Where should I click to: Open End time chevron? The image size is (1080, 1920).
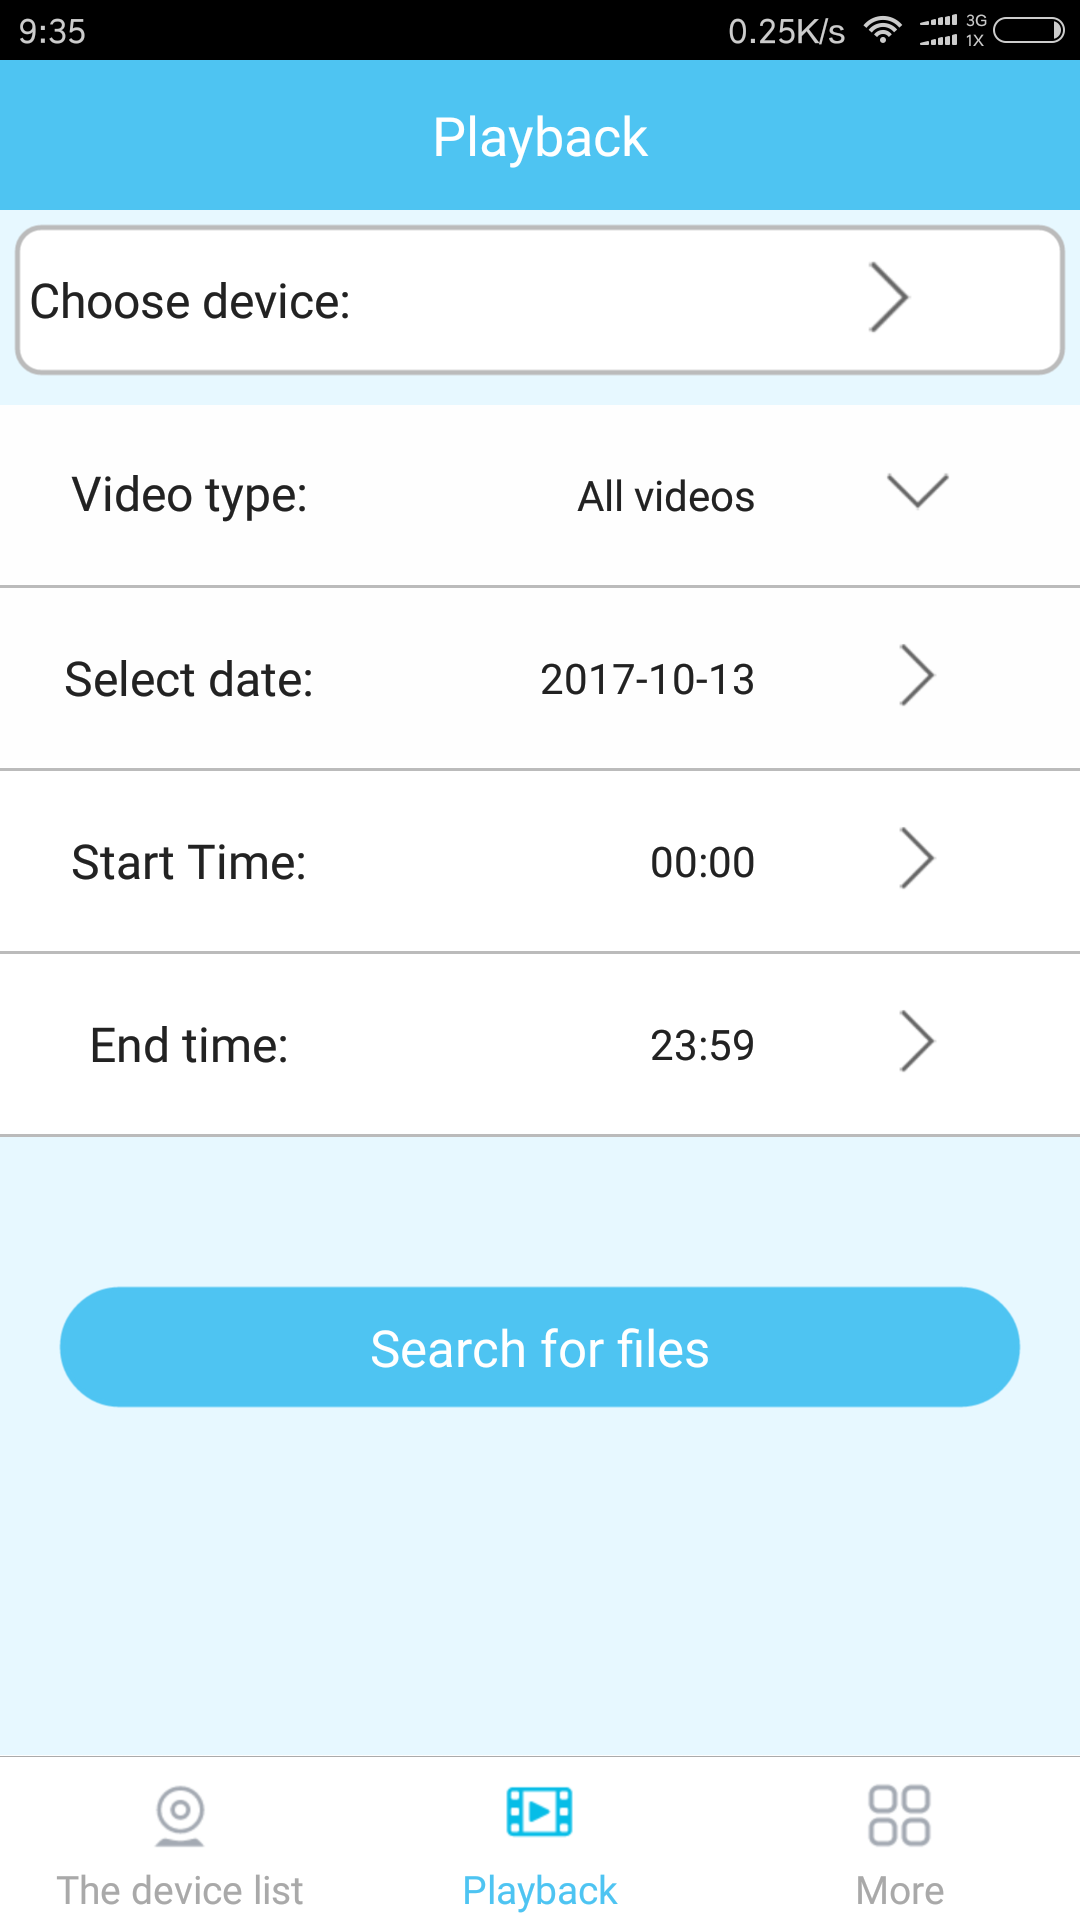tap(916, 1042)
